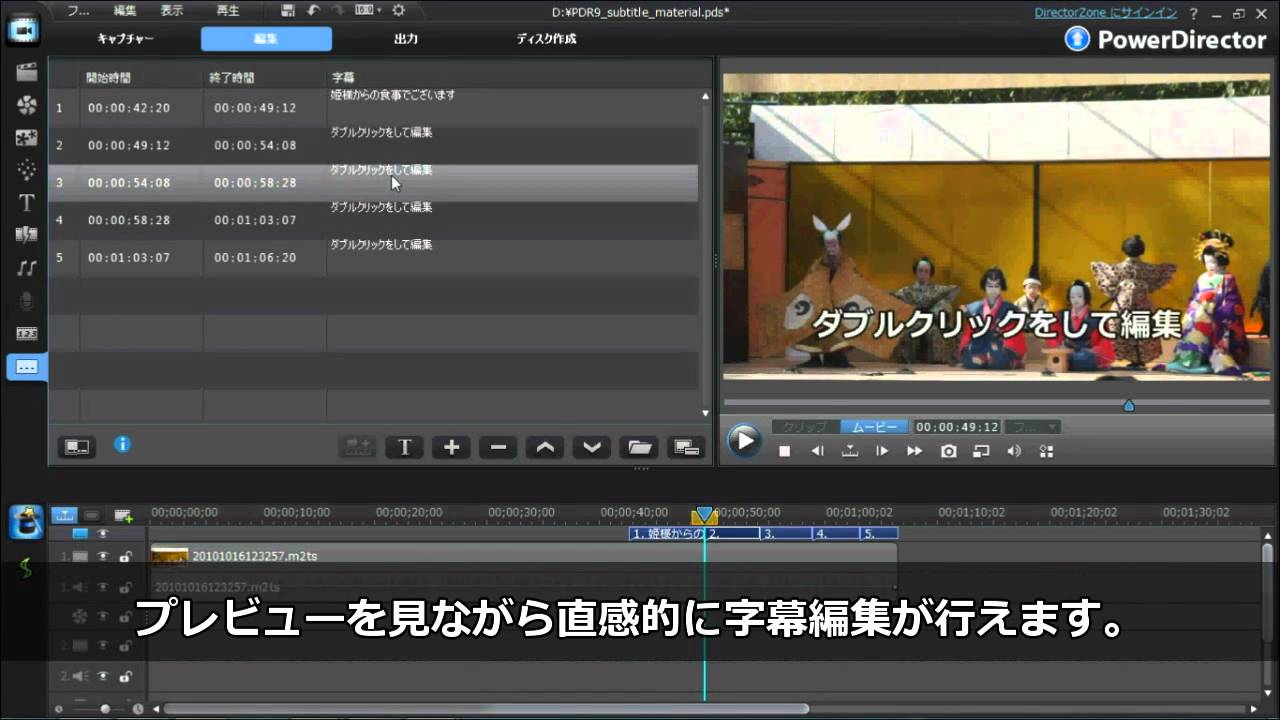This screenshot has width=1280, height=720.
Task: Switch to the 出力 tab
Action: tap(406, 39)
